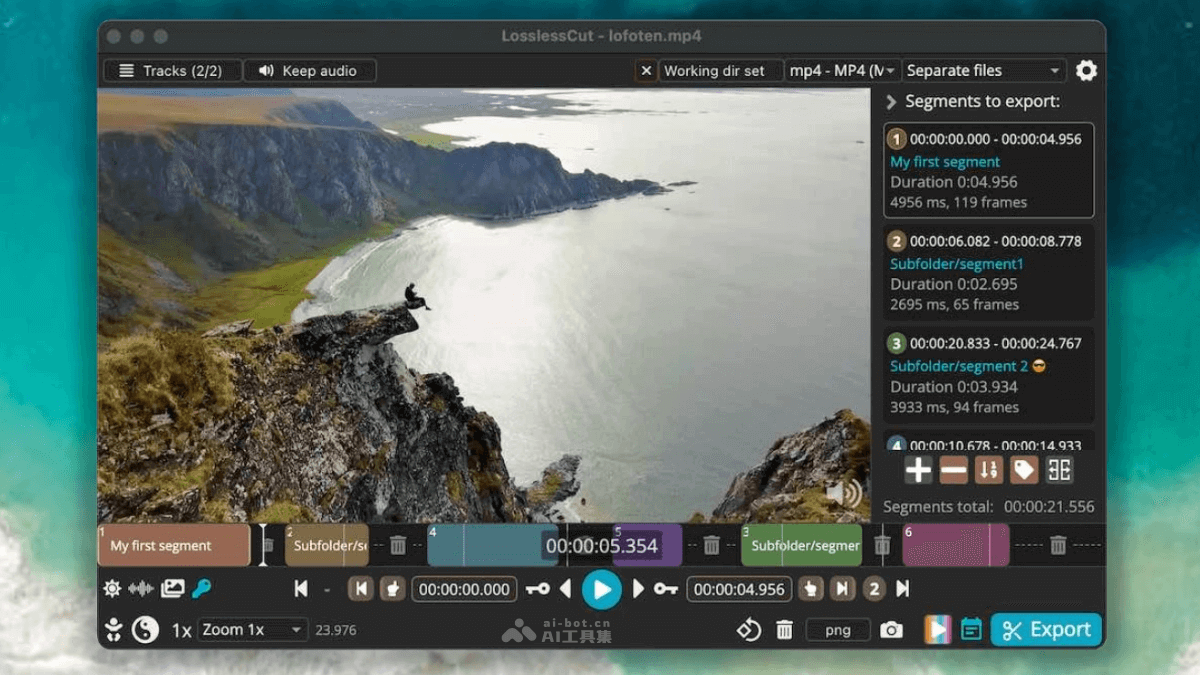The width and height of the screenshot is (1200, 675).
Task: Click the split segment icon
Action: click(1059, 470)
